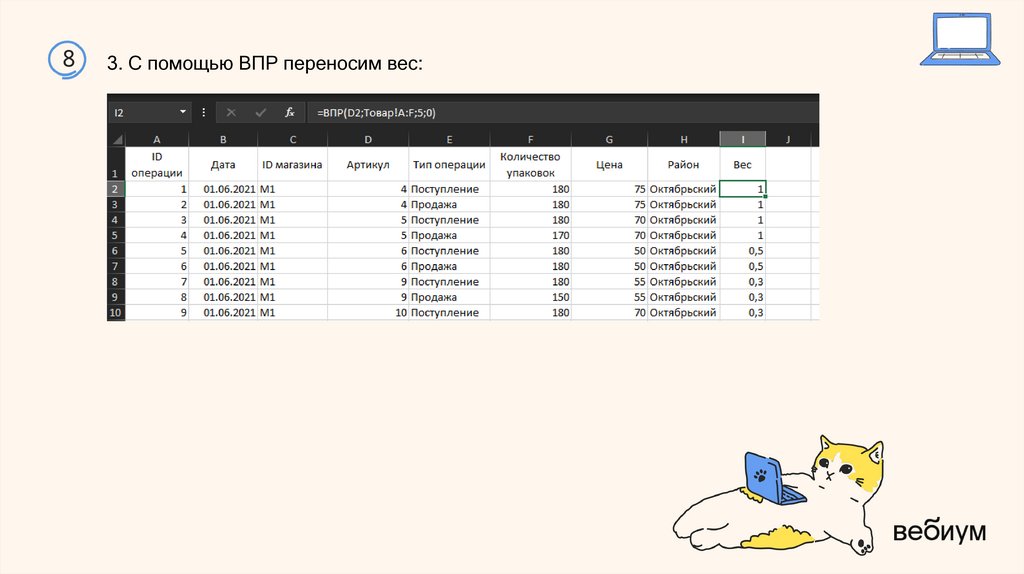Click ID операции value 9 in row 10
Screen dimensions: 1024x574
pos(157,312)
